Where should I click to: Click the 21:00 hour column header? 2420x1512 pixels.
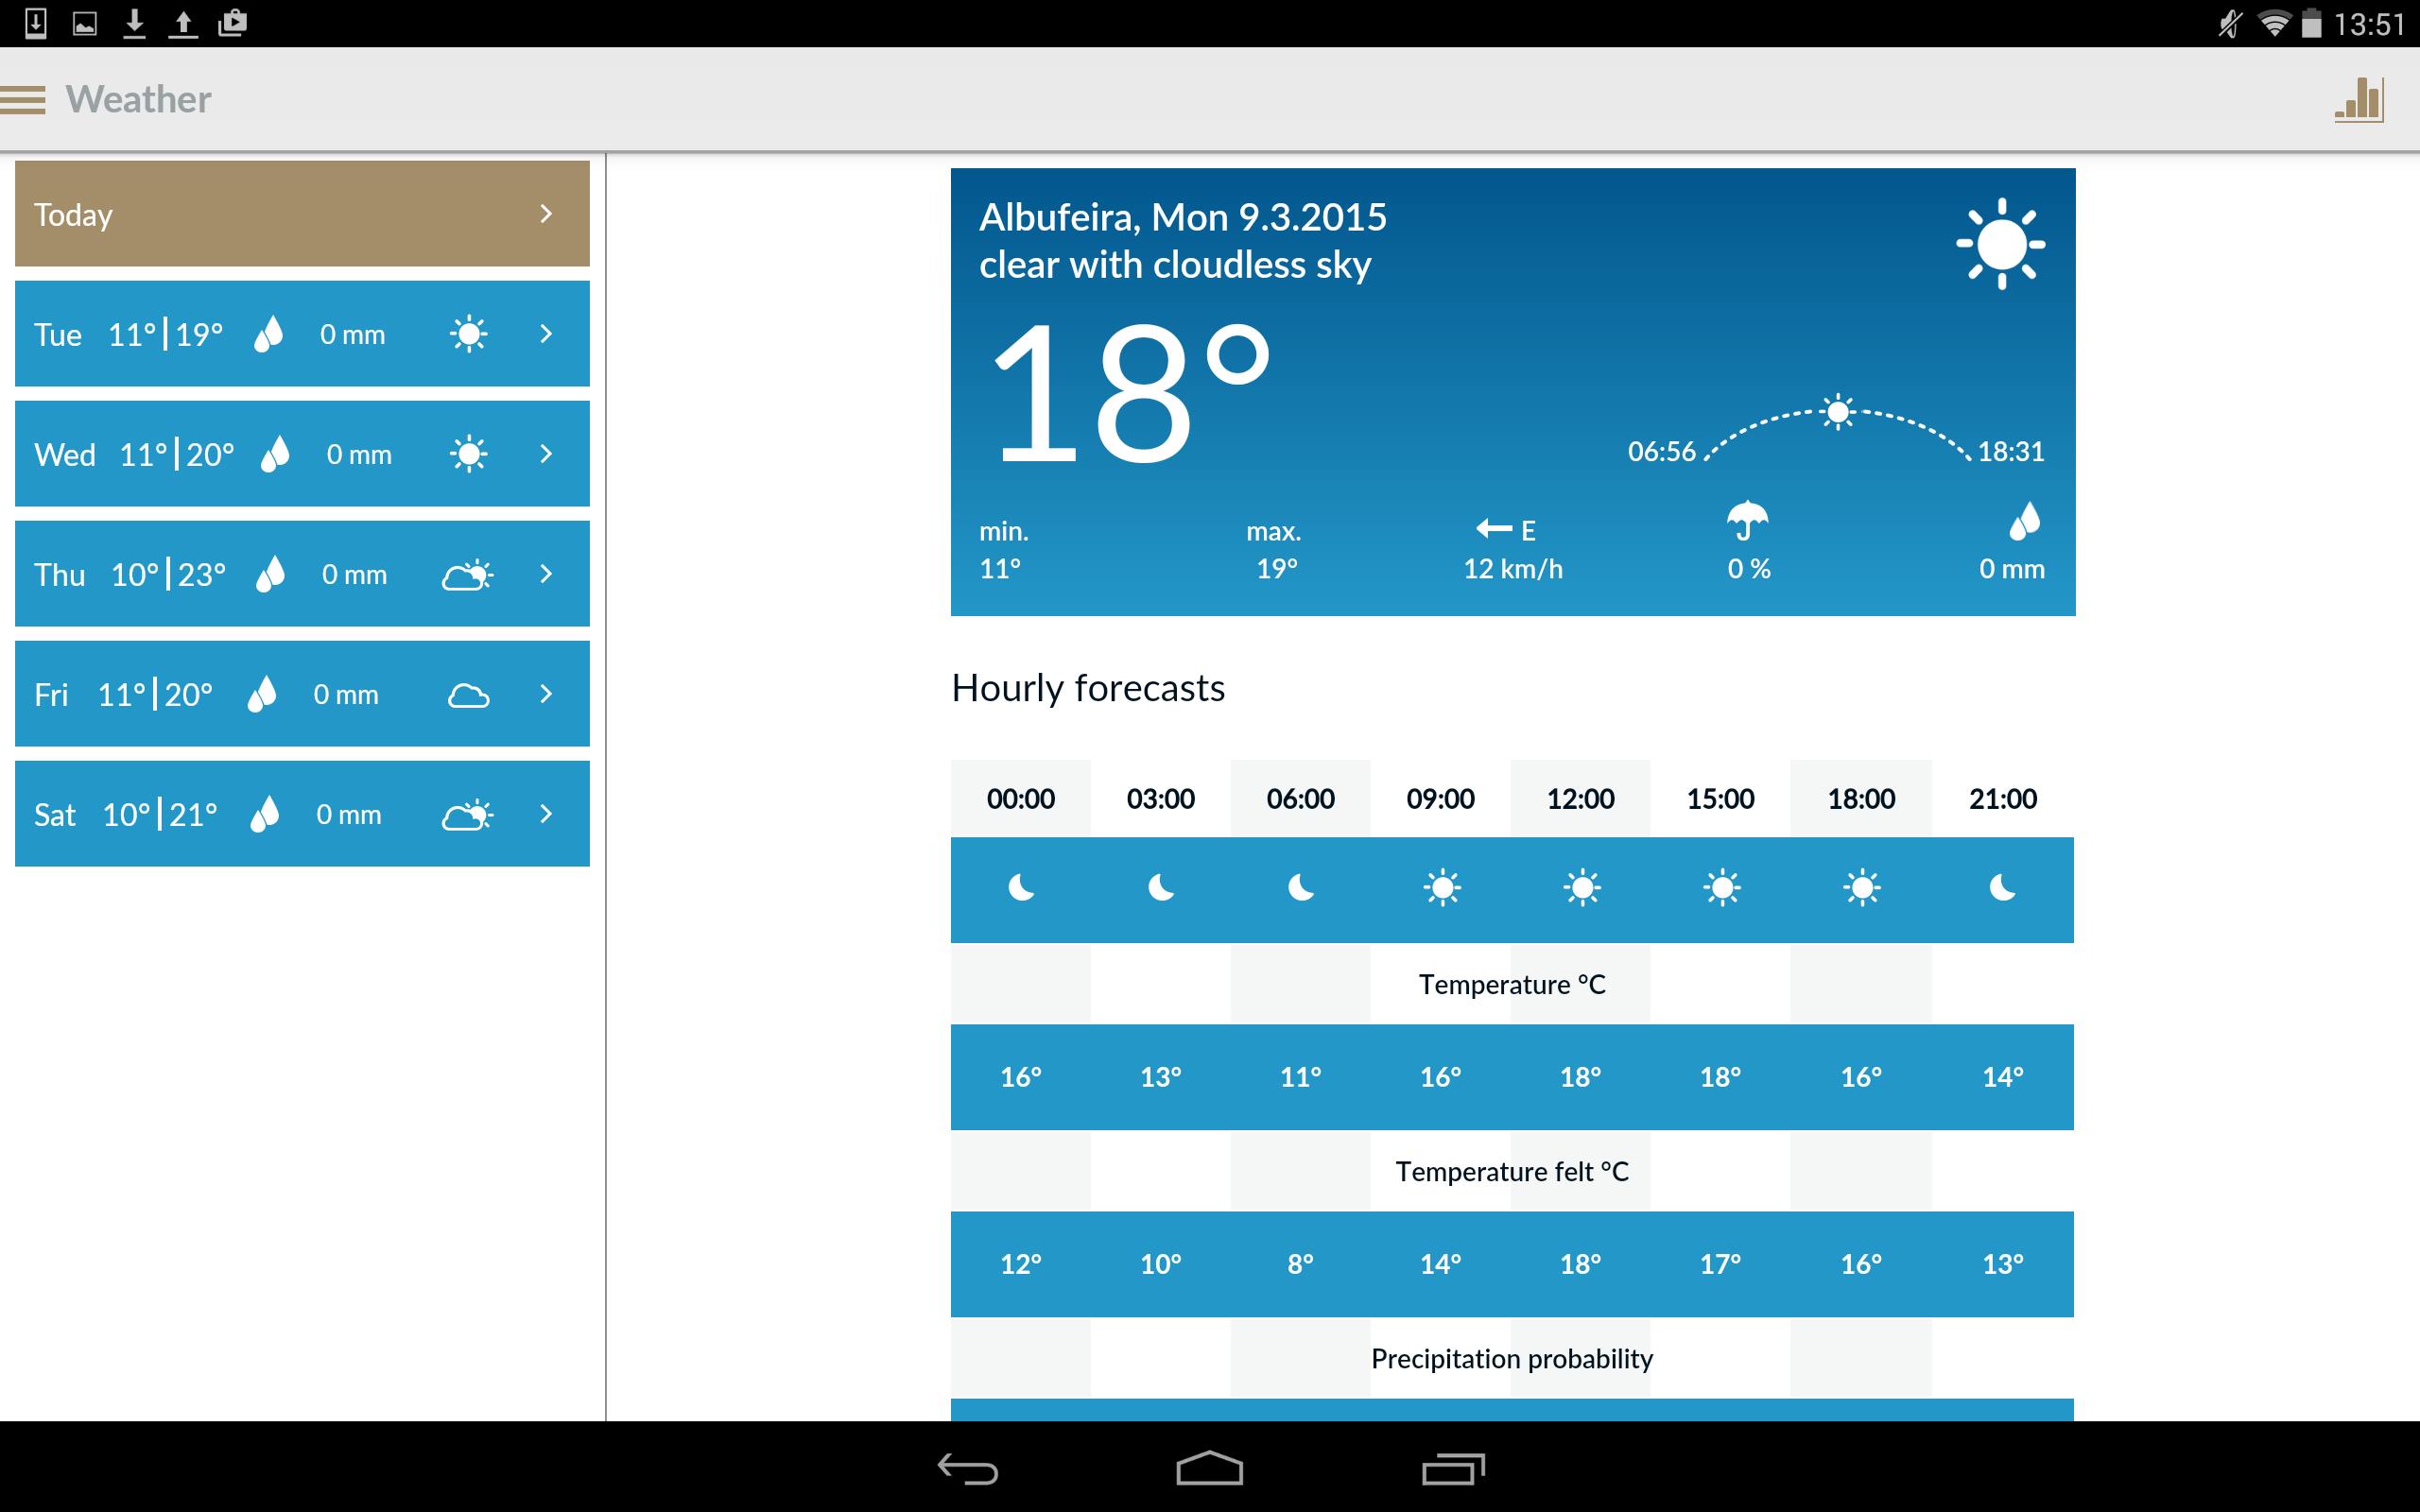pyautogui.click(x=2003, y=799)
